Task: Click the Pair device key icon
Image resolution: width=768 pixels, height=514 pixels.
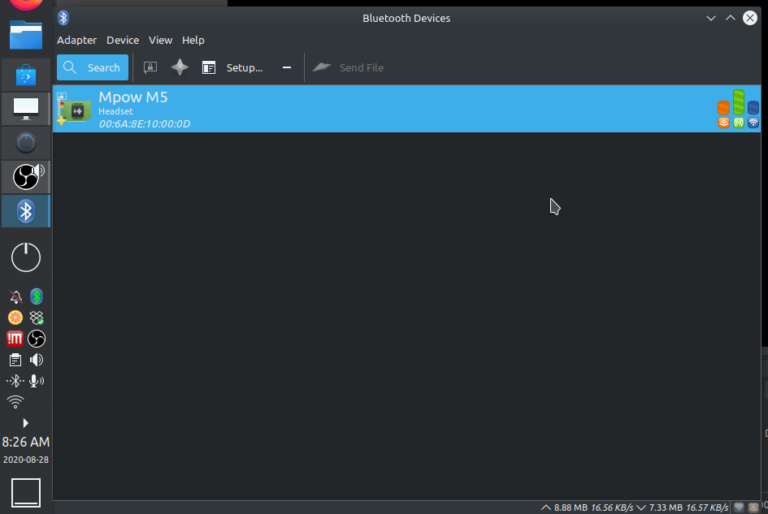Action: tap(150, 68)
